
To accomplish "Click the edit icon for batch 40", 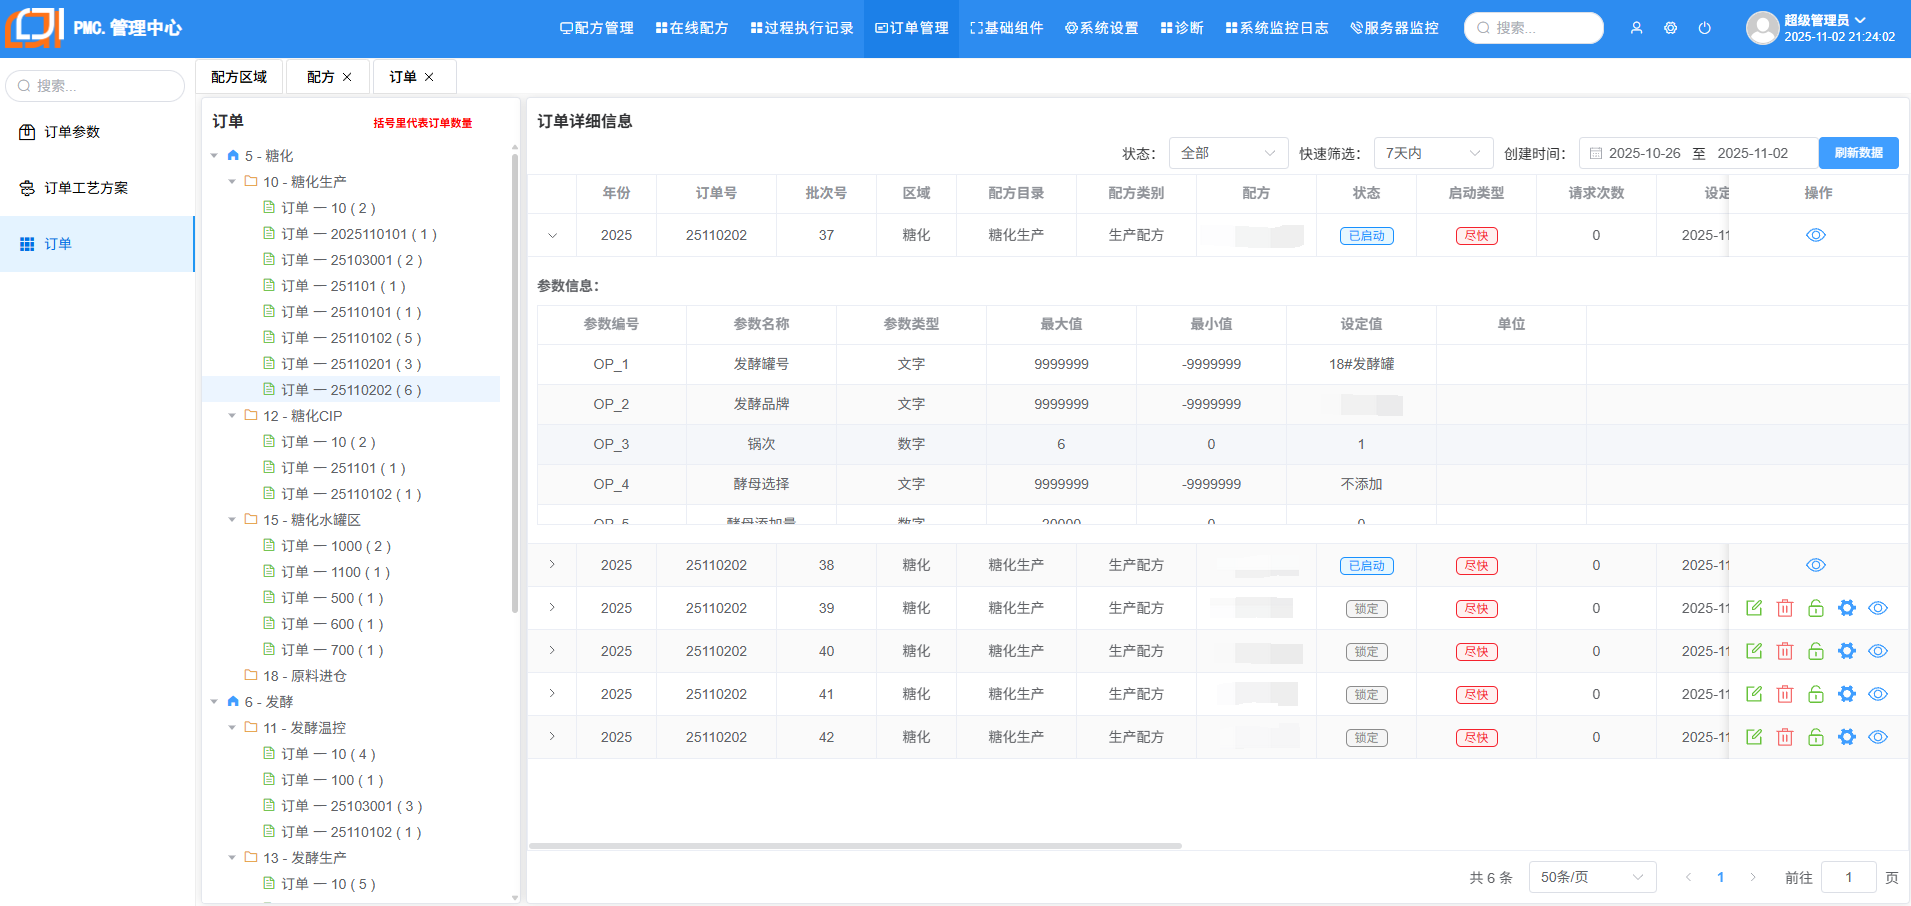I will click(x=1754, y=651).
